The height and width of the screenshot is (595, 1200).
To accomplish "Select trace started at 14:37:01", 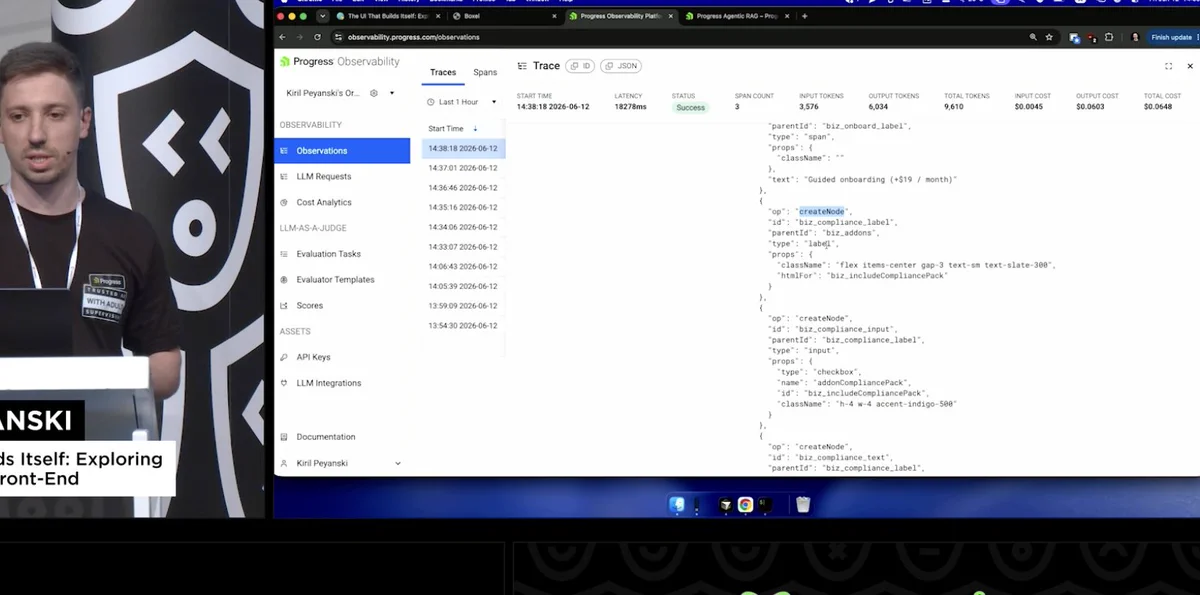I will 463,168.
